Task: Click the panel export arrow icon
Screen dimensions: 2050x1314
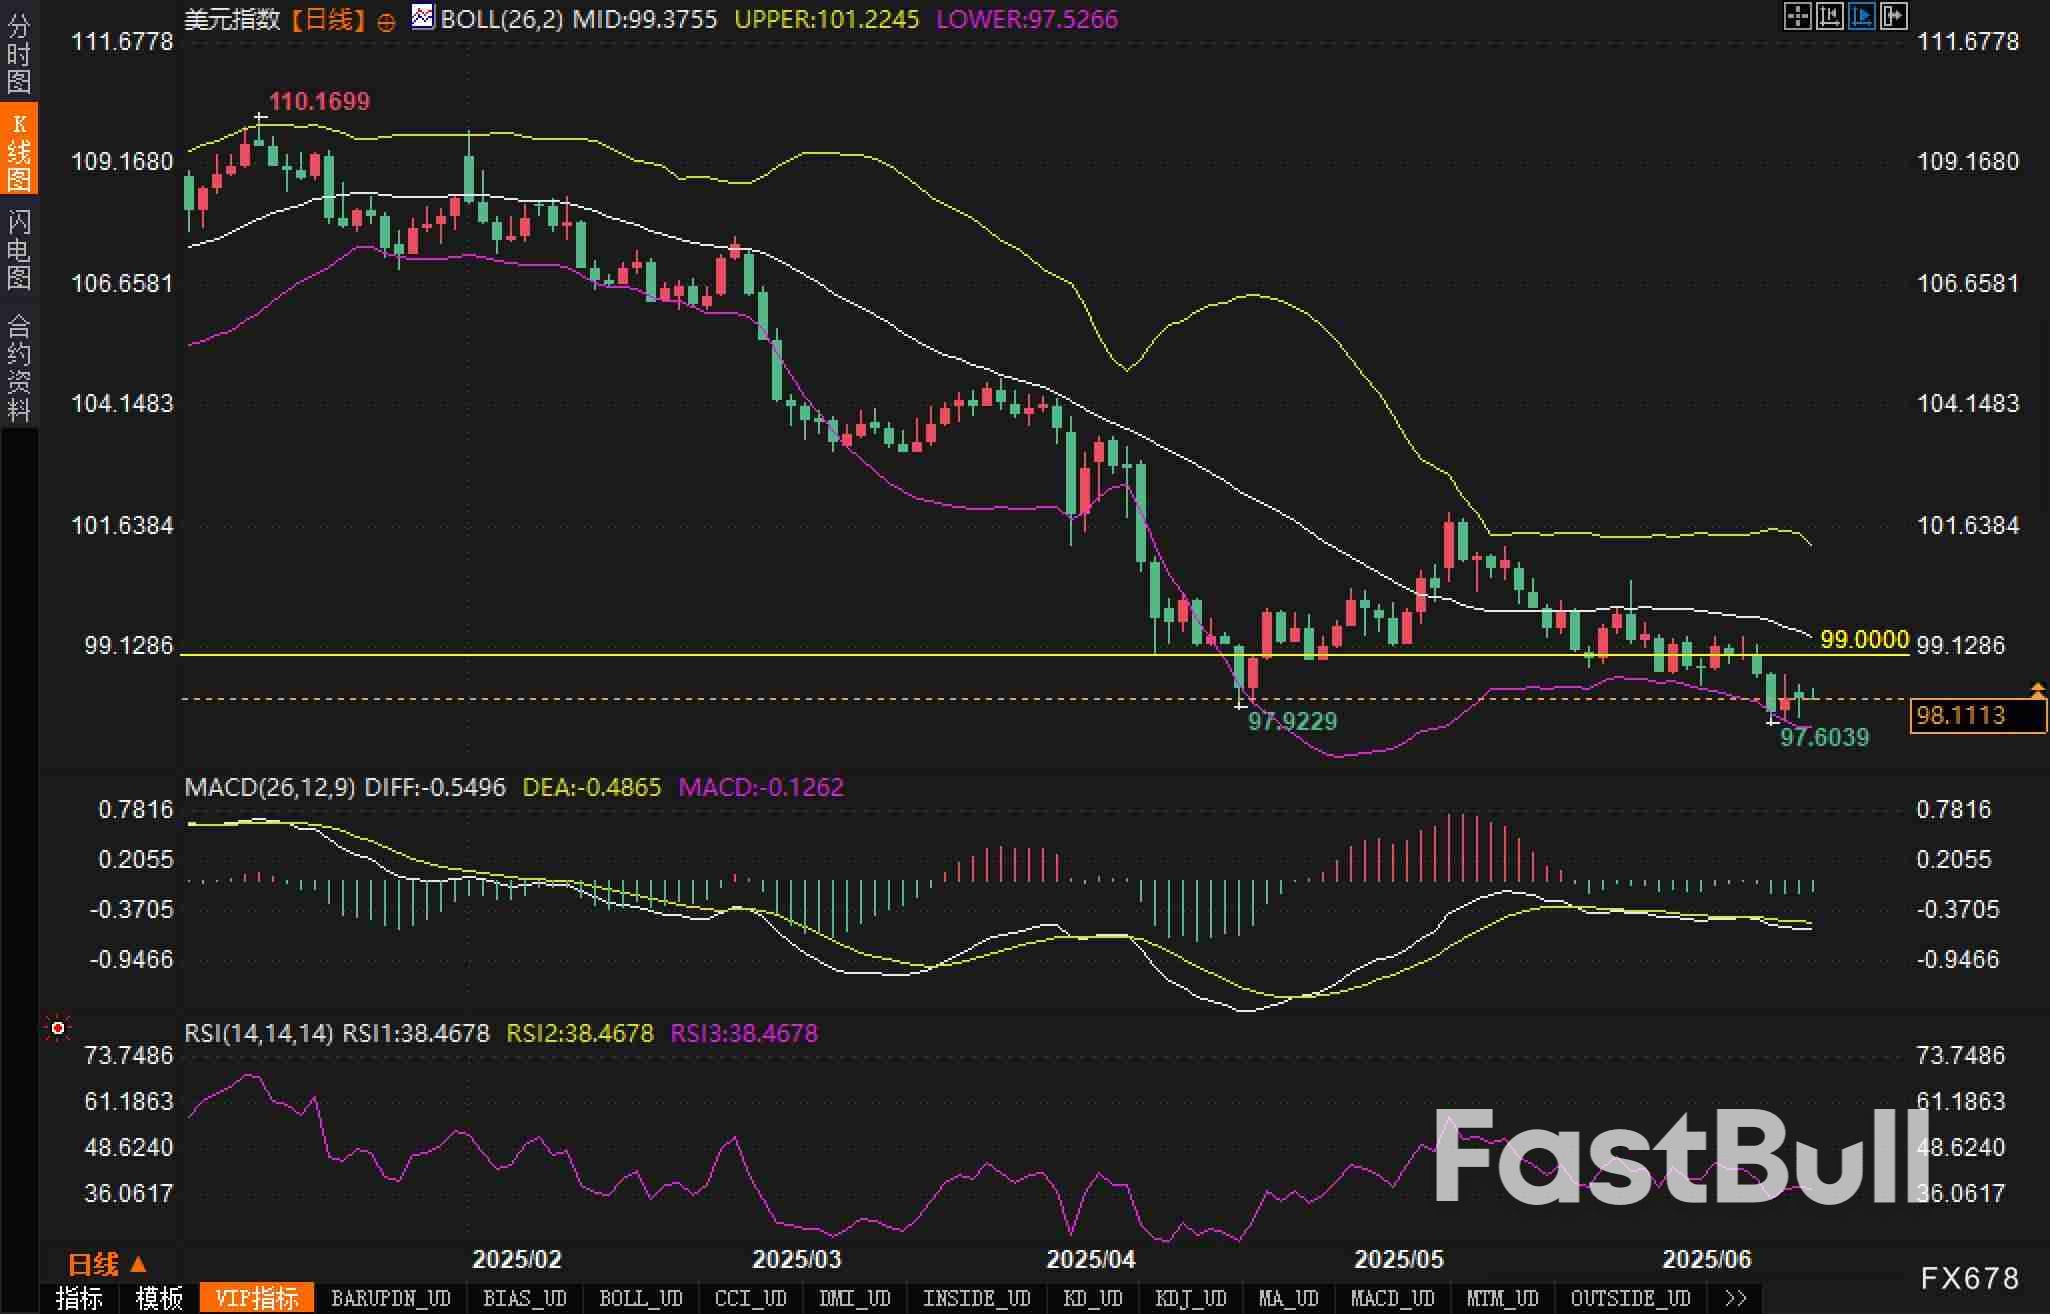Action: [1893, 16]
